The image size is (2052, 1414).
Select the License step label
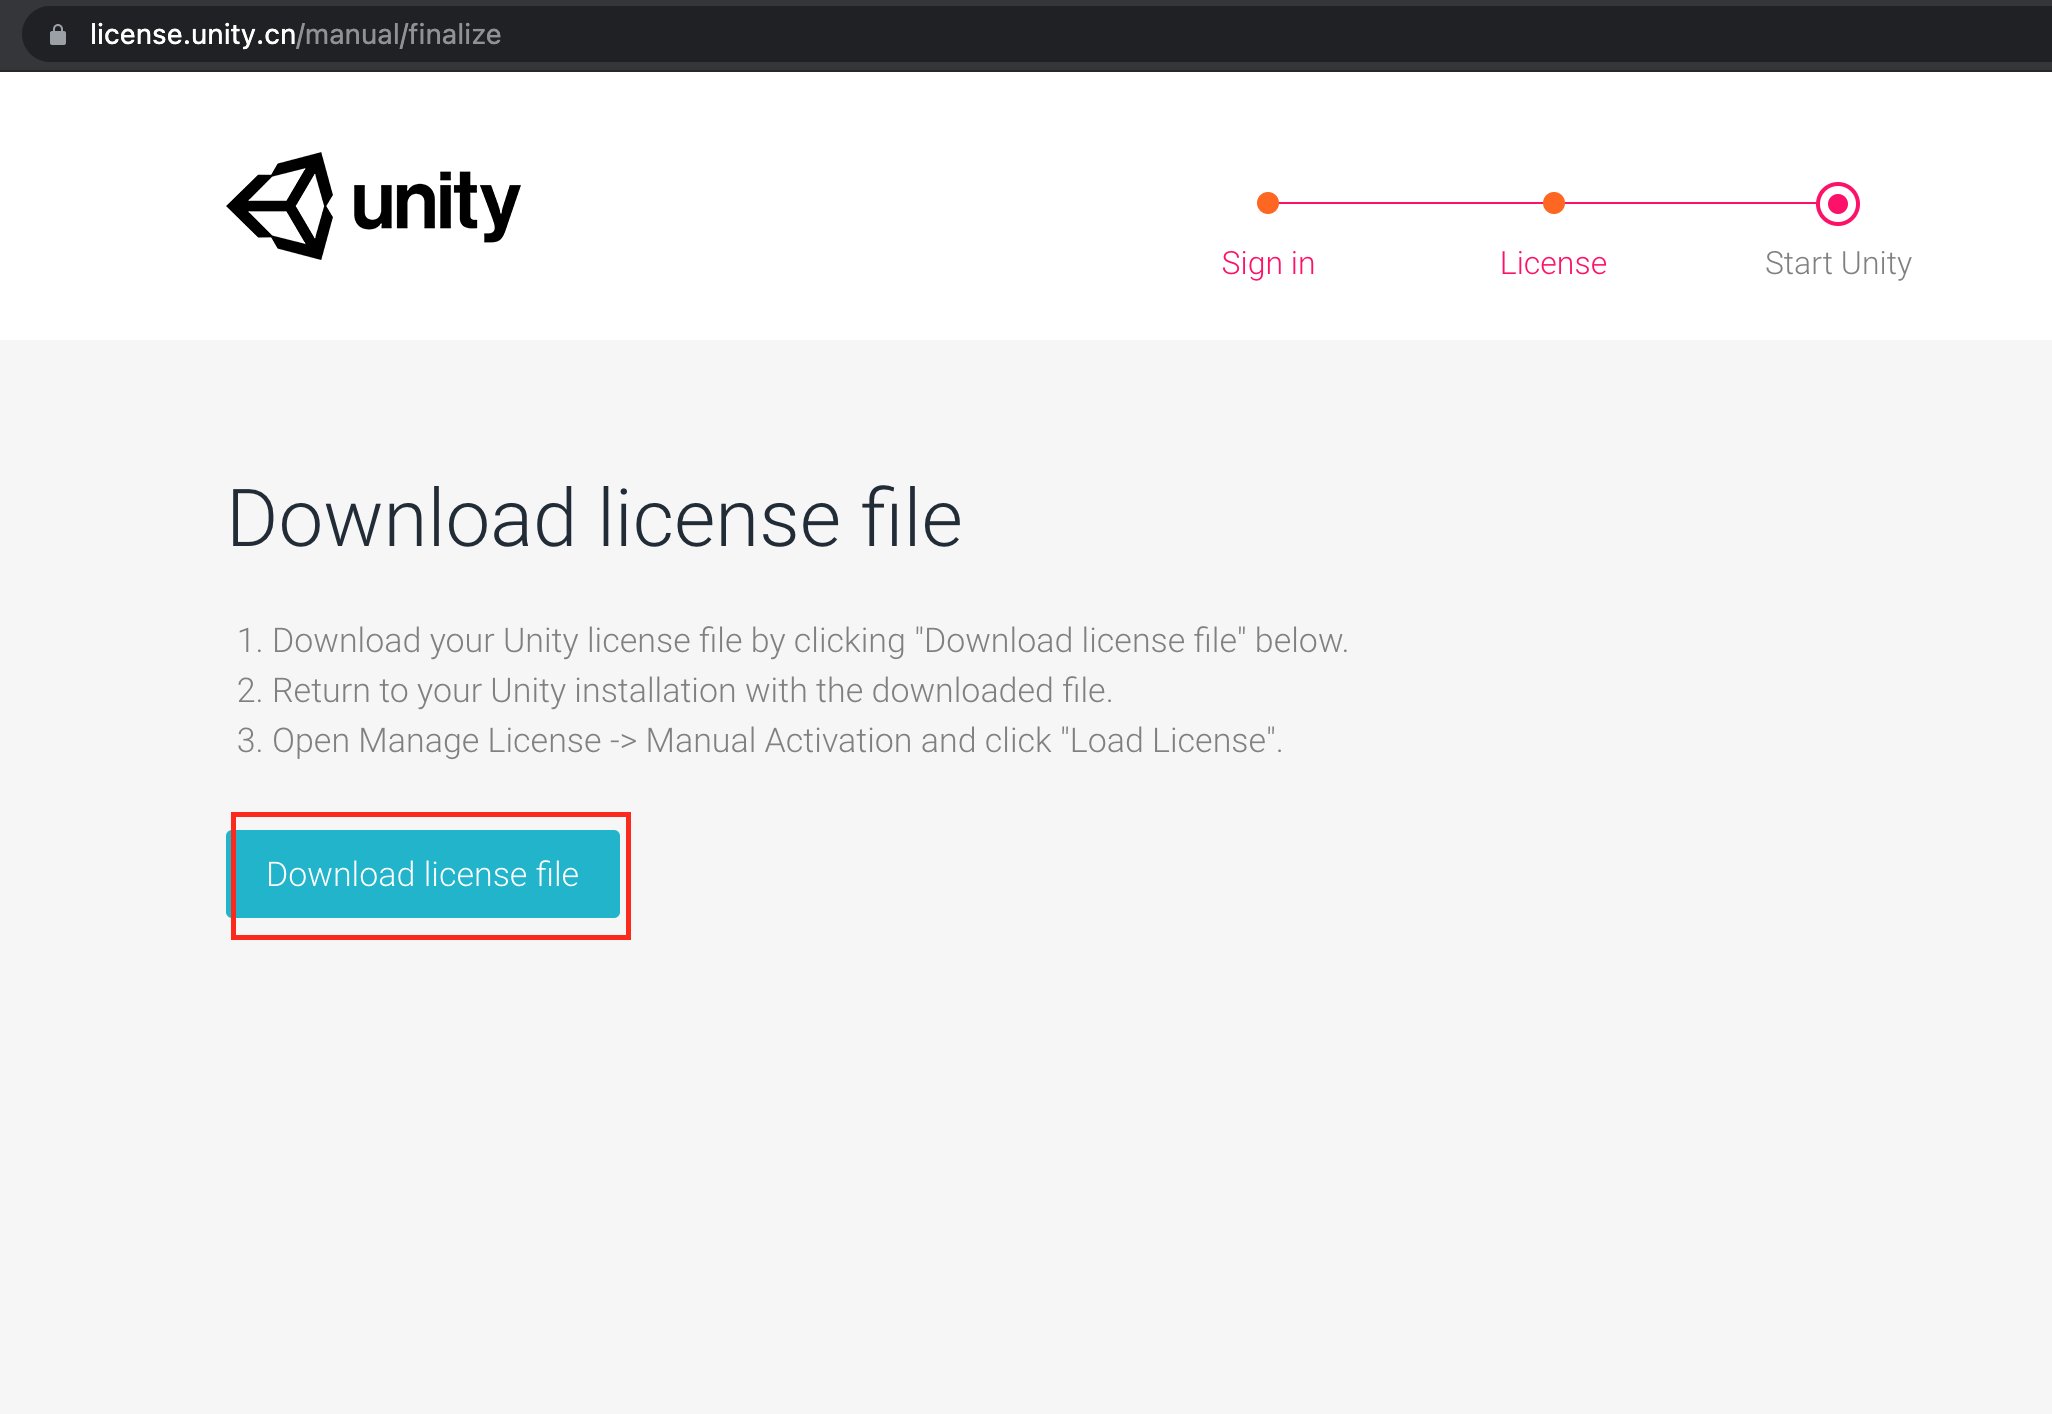(x=1553, y=263)
